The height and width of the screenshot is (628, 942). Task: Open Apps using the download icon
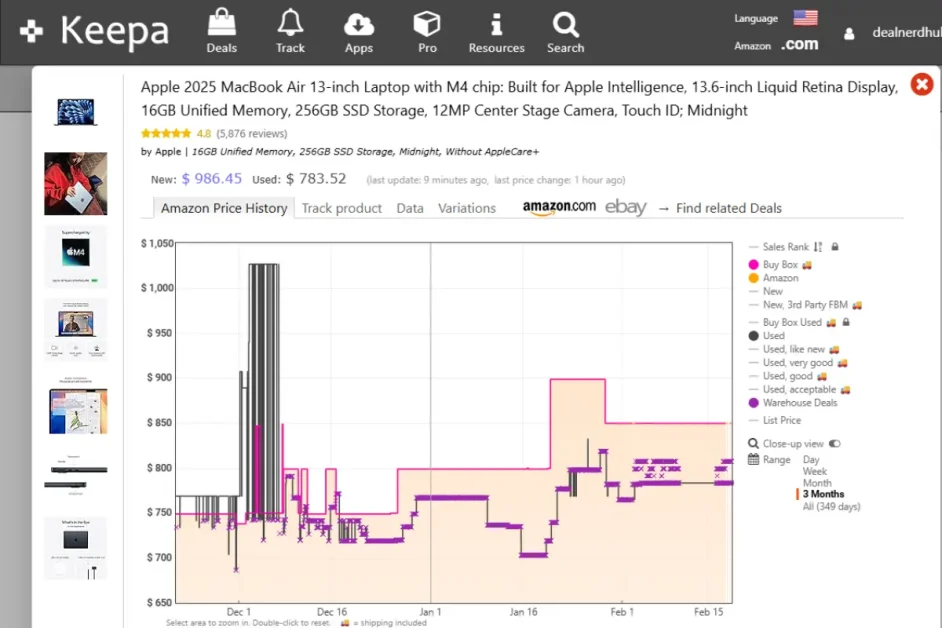click(x=359, y=22)
